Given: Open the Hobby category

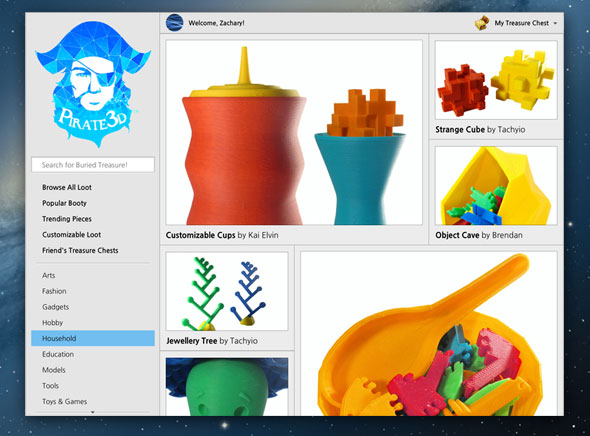Looking at the screenshot, I should (x=52, y=323).
